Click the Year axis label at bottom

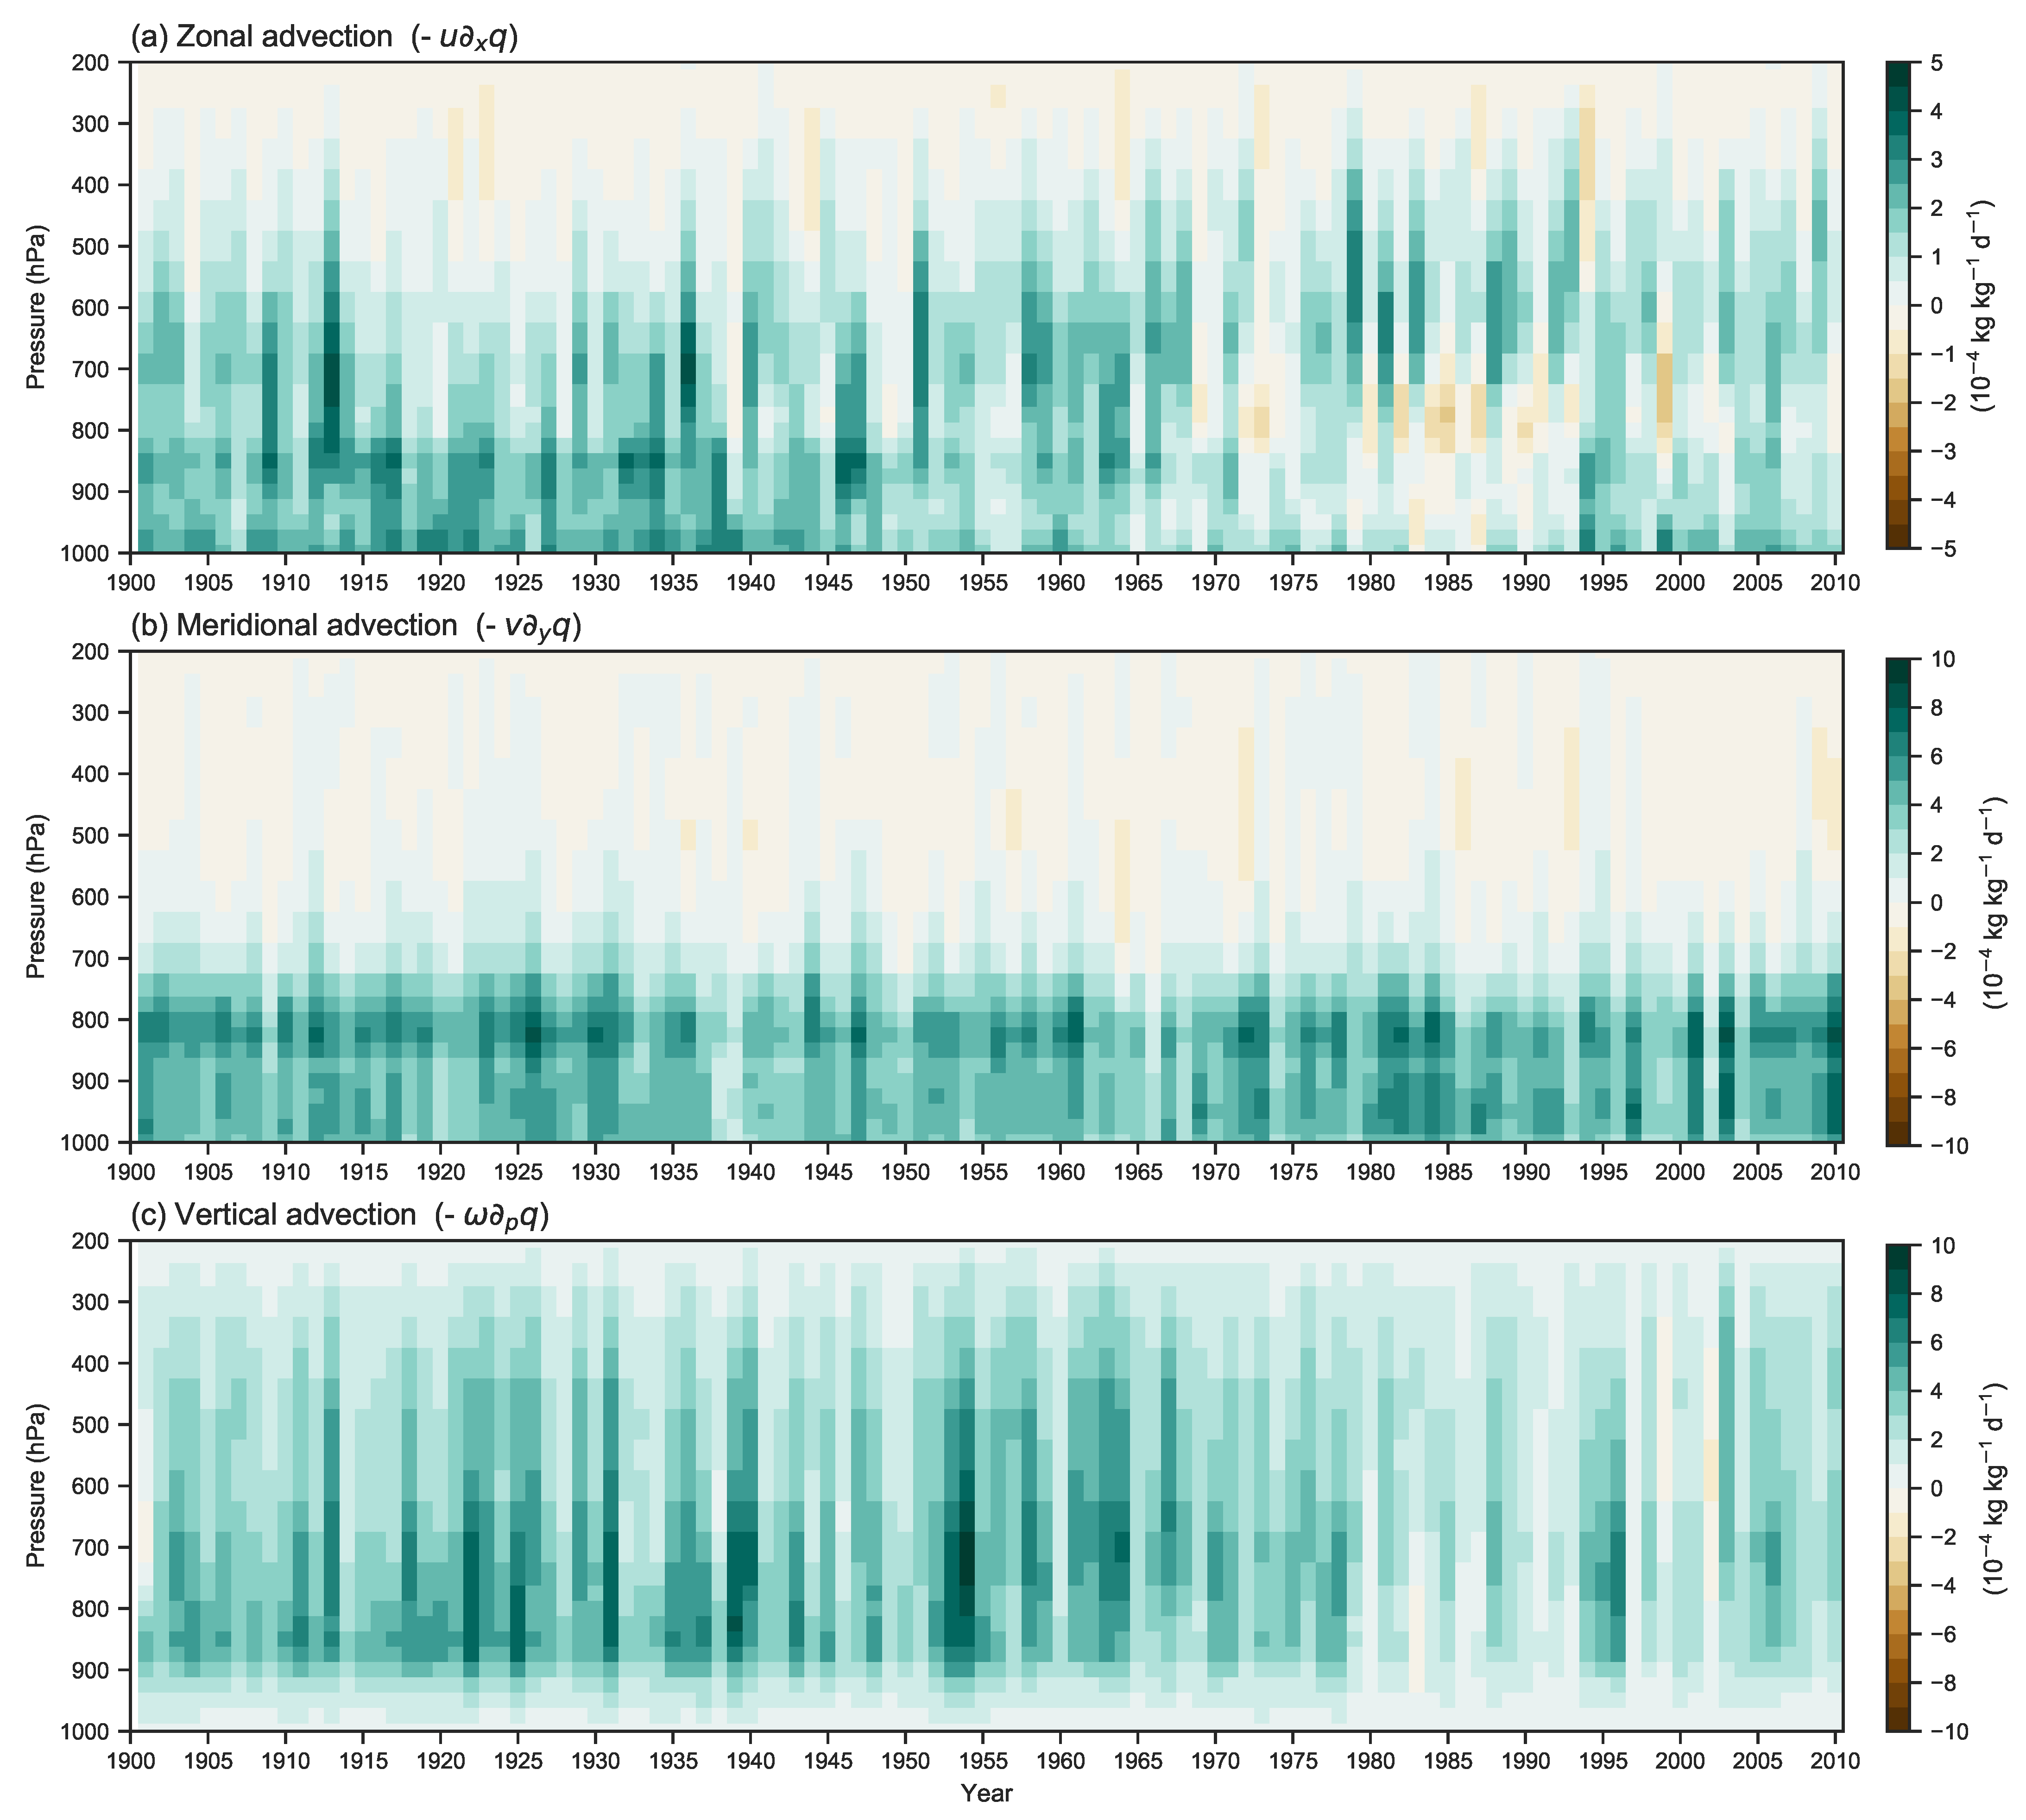[986, 1794]
